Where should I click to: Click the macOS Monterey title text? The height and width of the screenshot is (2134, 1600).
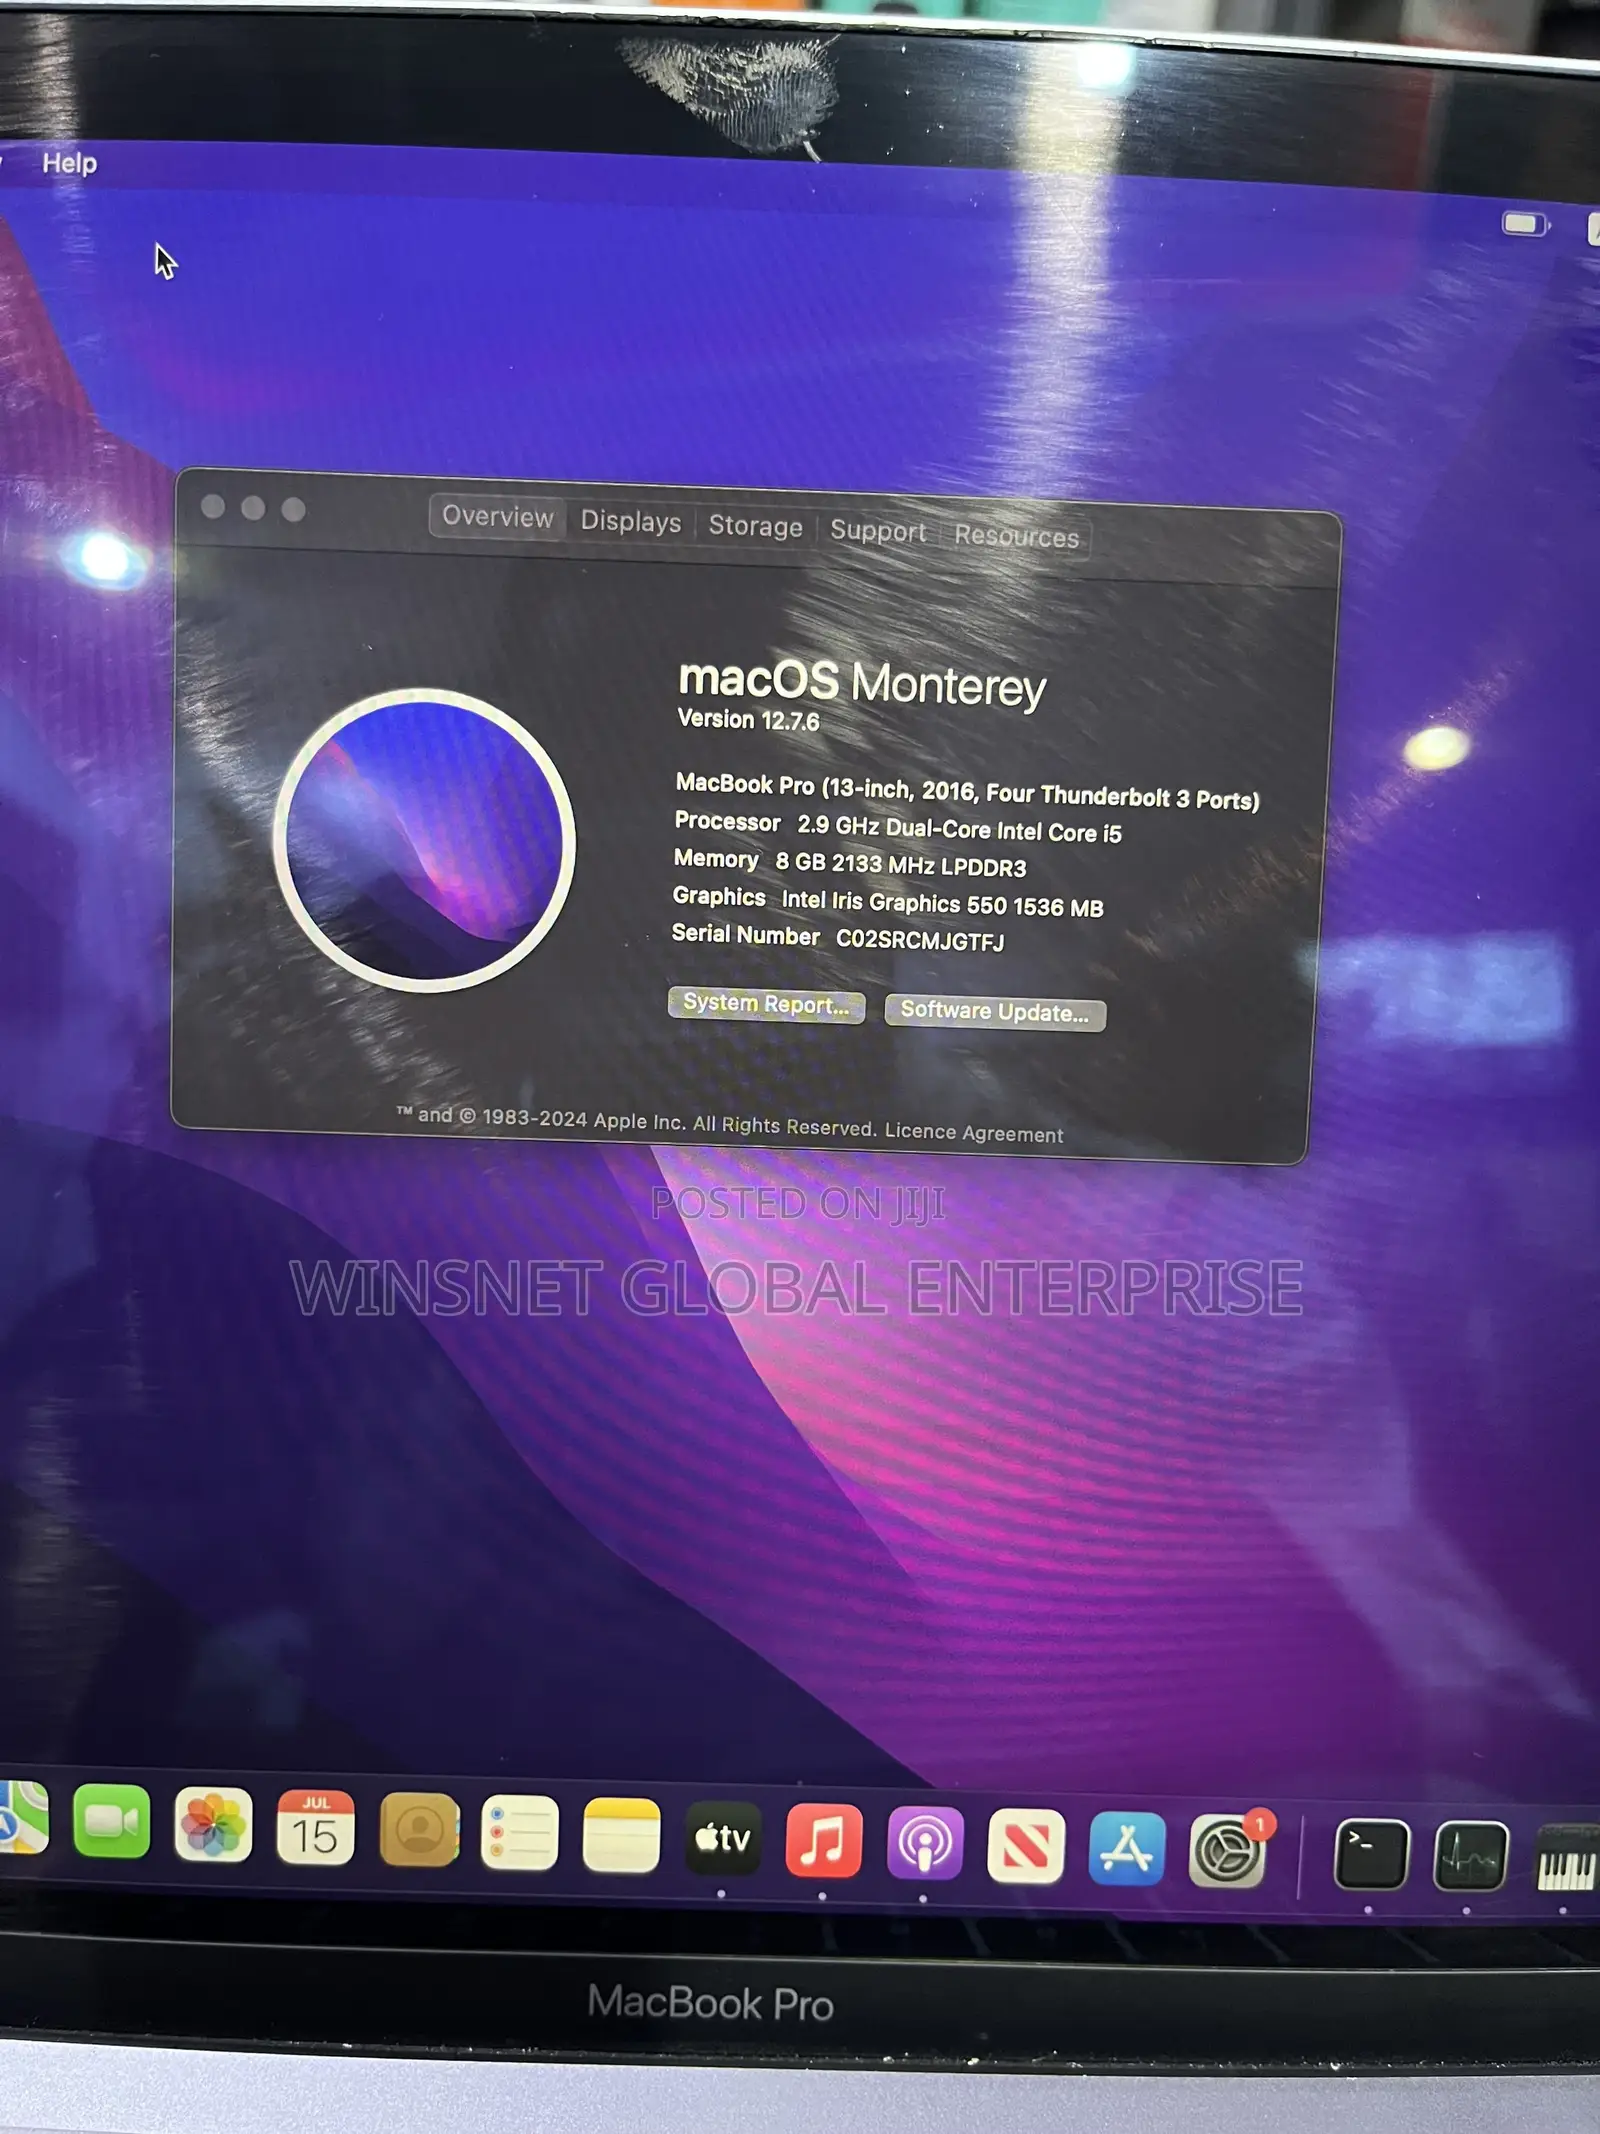[x=862, y=683]
